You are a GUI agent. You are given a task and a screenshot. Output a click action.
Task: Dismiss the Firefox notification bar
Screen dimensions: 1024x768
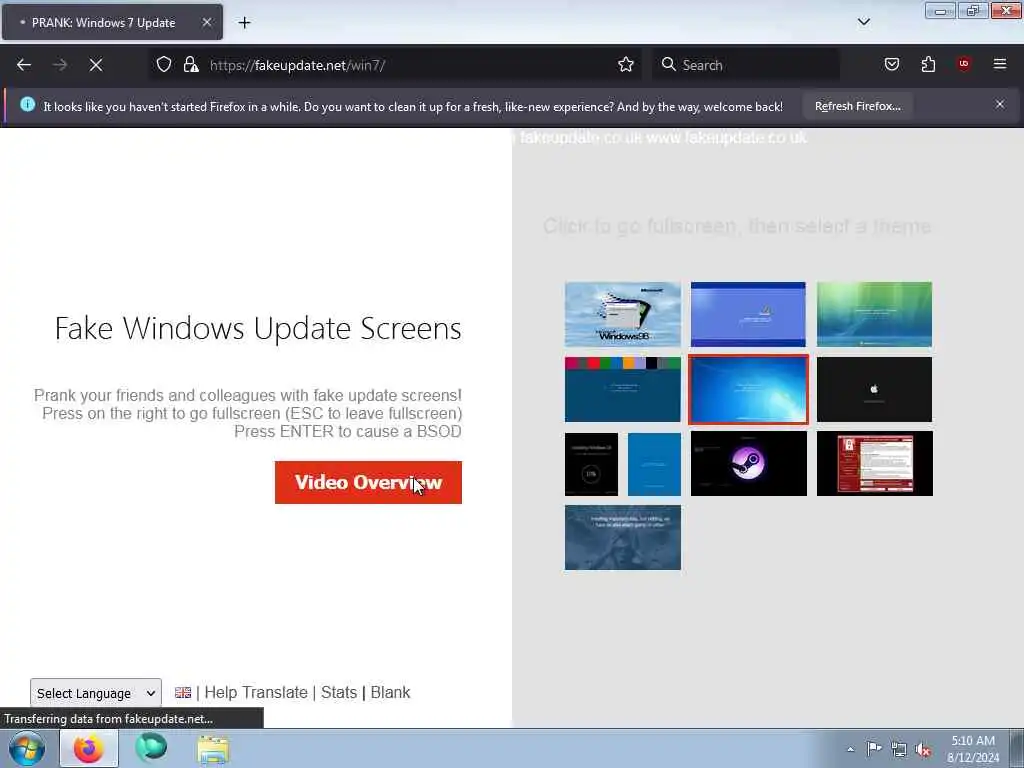point(999,104)
